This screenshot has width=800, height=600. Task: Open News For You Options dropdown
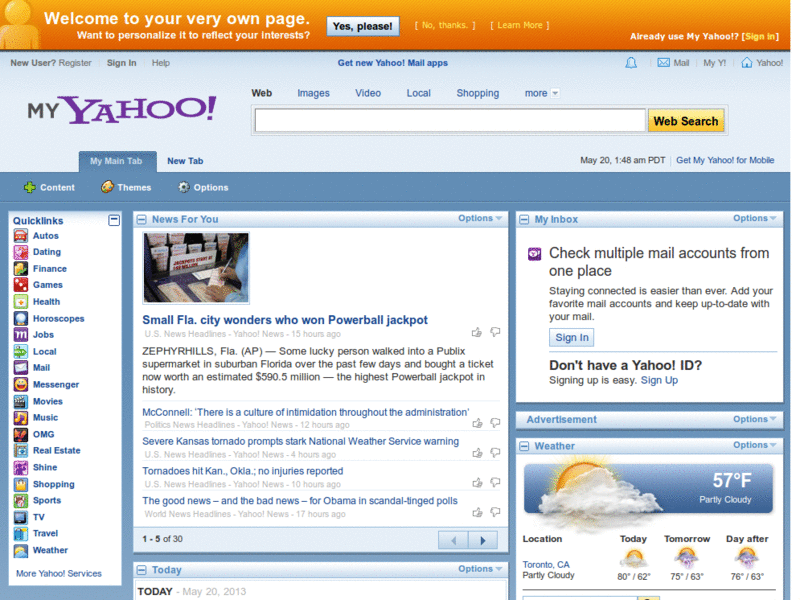coord(480,218)
